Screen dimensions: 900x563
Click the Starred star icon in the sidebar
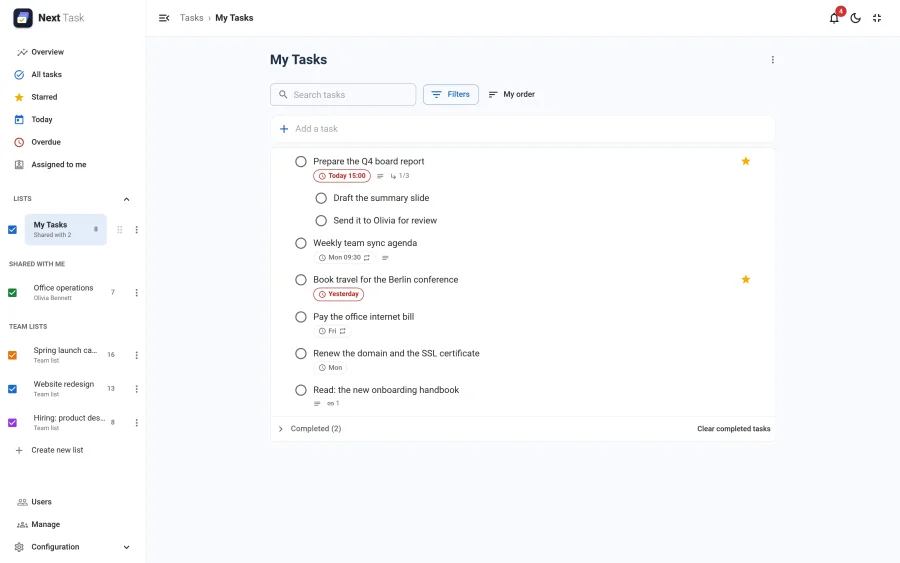click(19, 97)
